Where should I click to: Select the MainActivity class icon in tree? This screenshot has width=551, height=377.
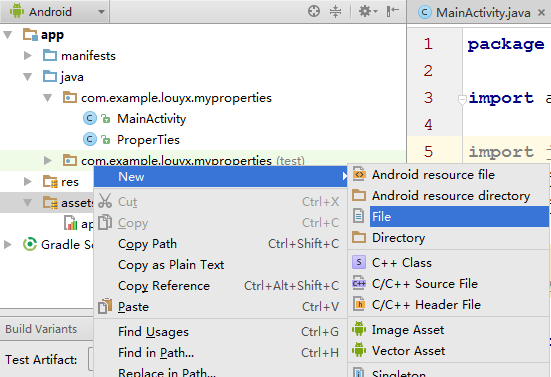90,119
